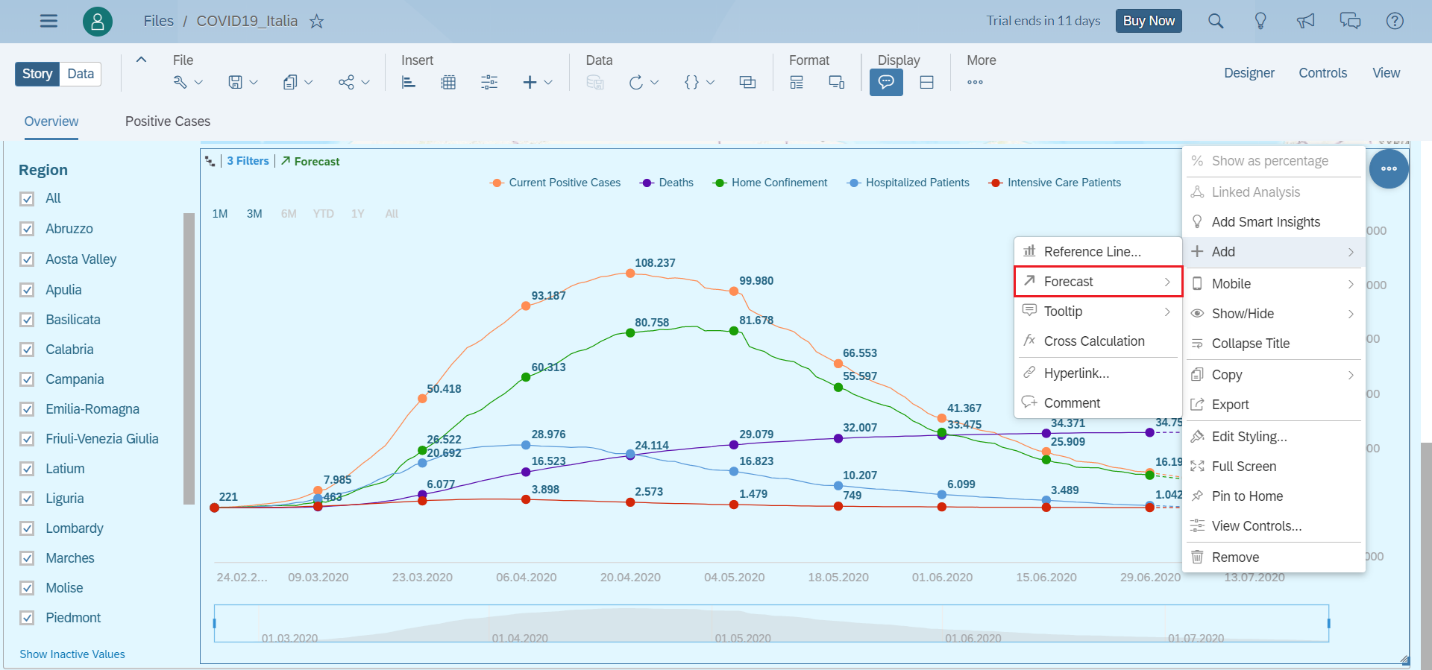Click the curly braces formulas icon
The width and height of the screenshot is (1432, 670).
click(x=692, y=82)
